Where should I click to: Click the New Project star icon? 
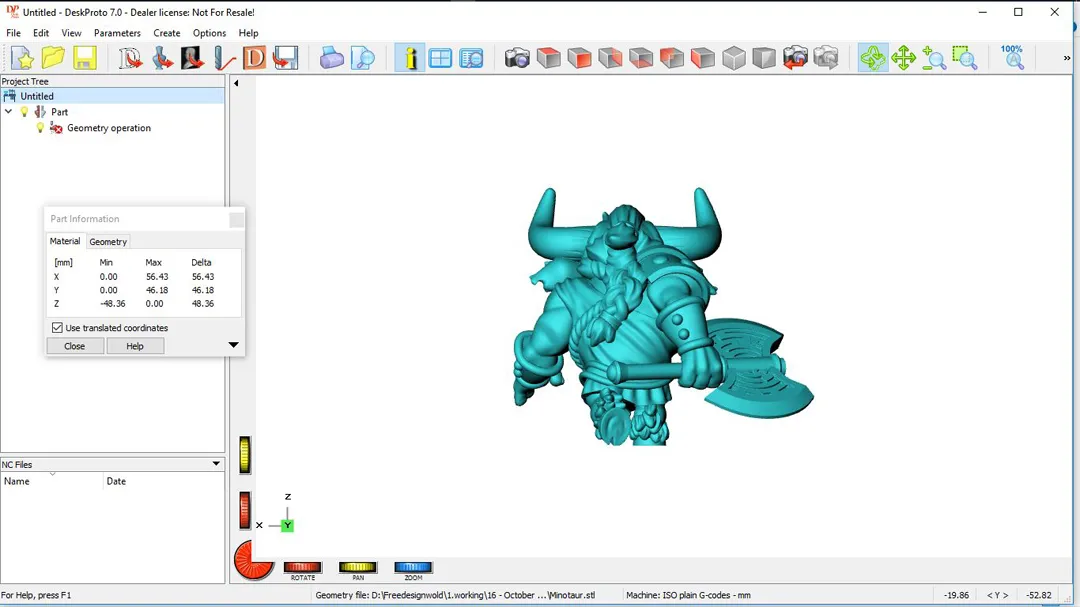23,58
